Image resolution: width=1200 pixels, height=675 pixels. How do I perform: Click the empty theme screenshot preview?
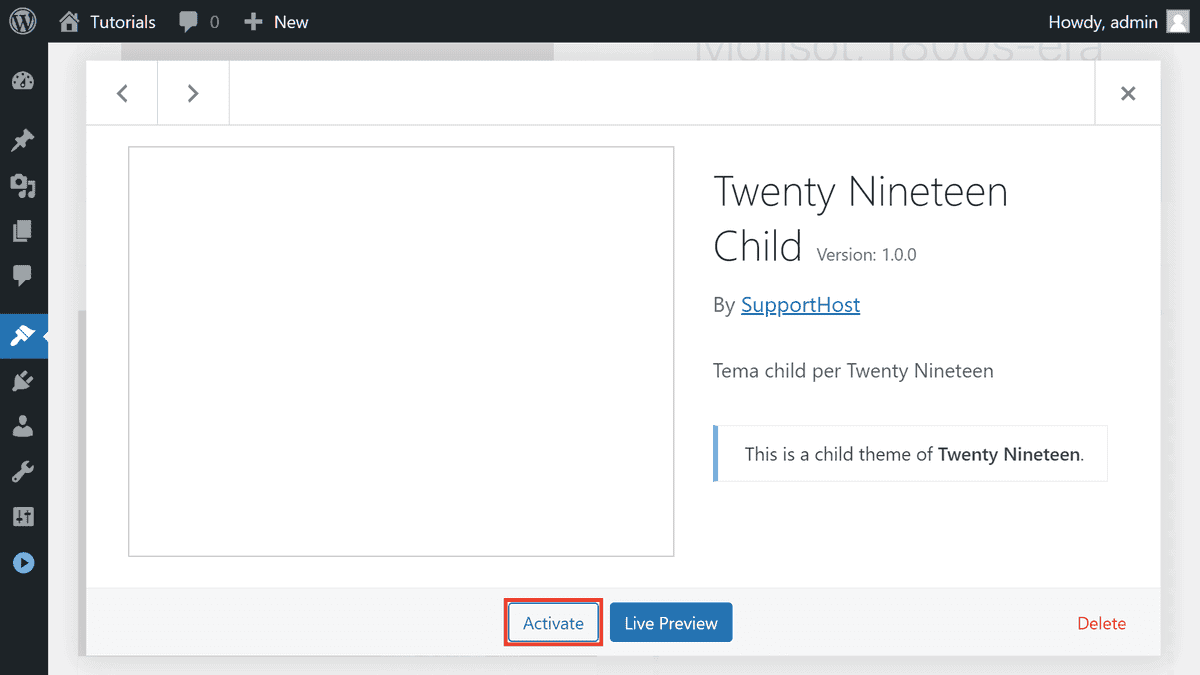point(401,351)
